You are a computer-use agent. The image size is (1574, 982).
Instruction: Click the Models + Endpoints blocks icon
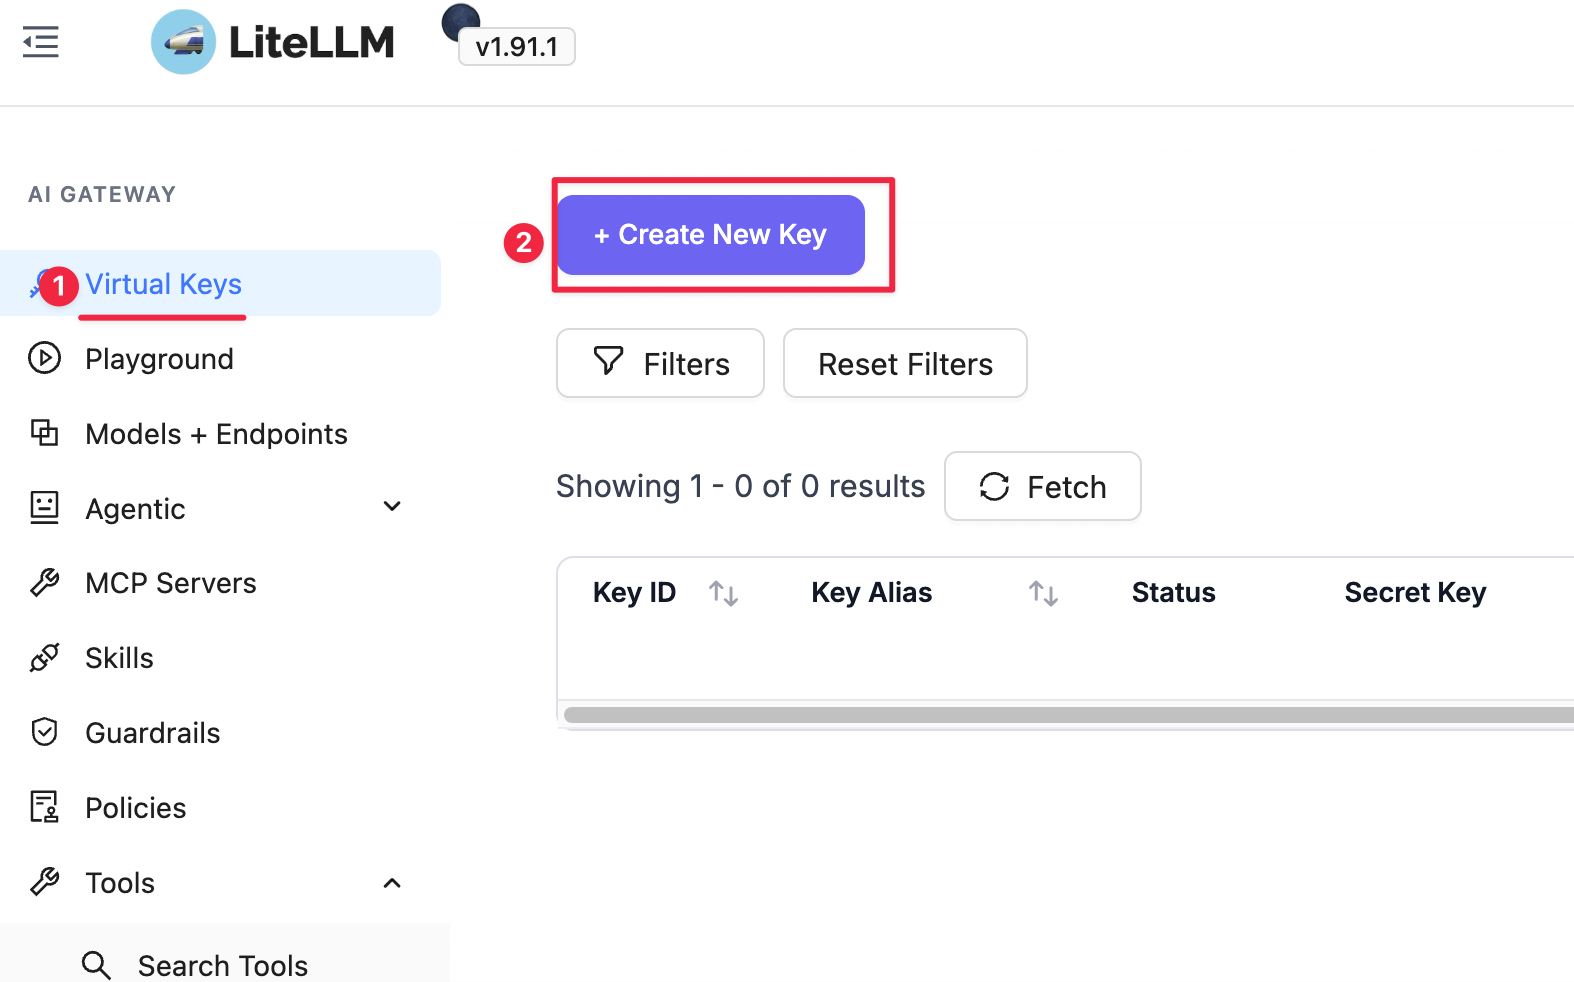point(44,433)
